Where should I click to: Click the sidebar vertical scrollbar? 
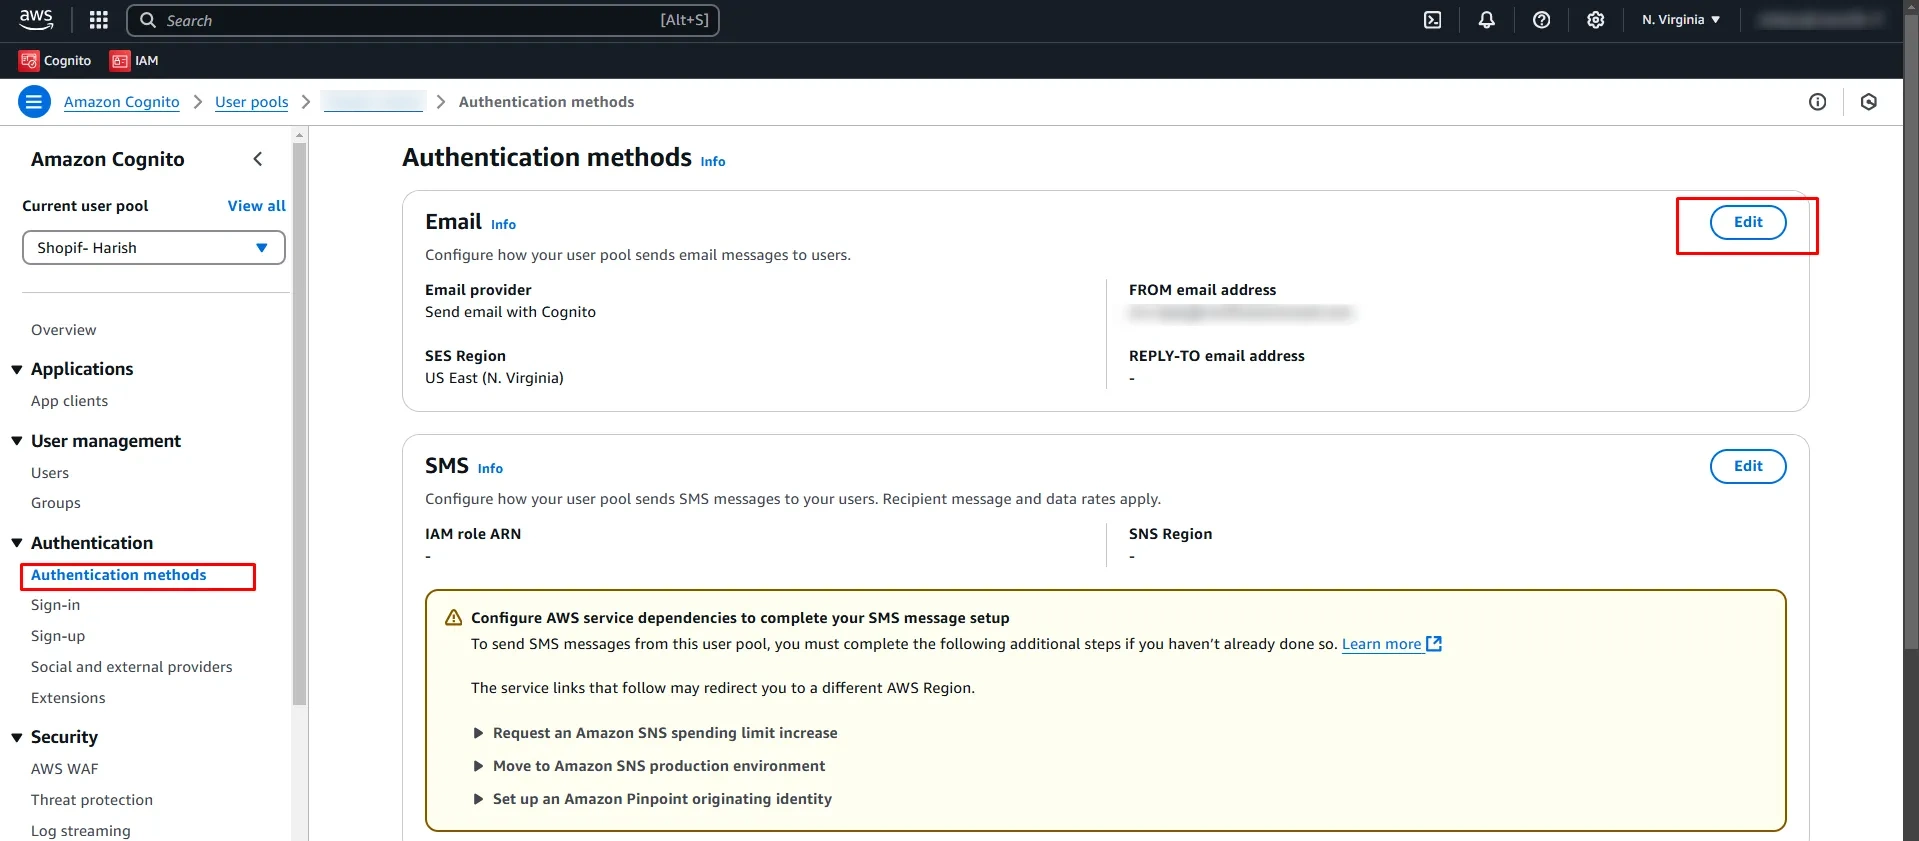click(299, 424)
